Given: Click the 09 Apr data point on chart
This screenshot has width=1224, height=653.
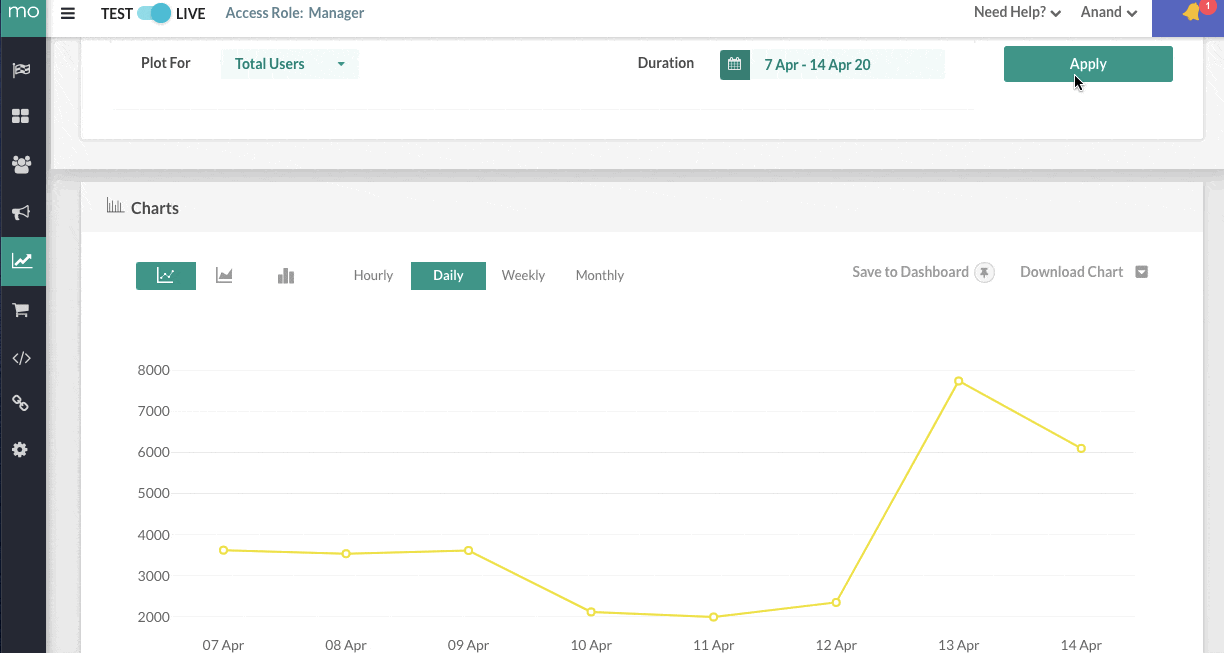Looking at the screenshot, I should click(468, 551).
